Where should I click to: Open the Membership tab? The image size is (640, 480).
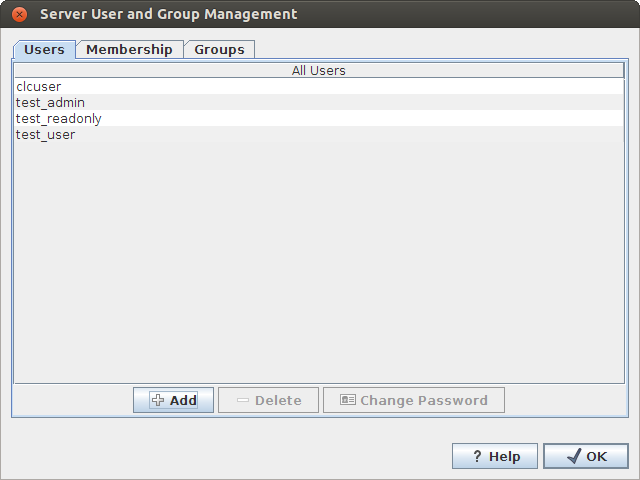coord(129,49)
